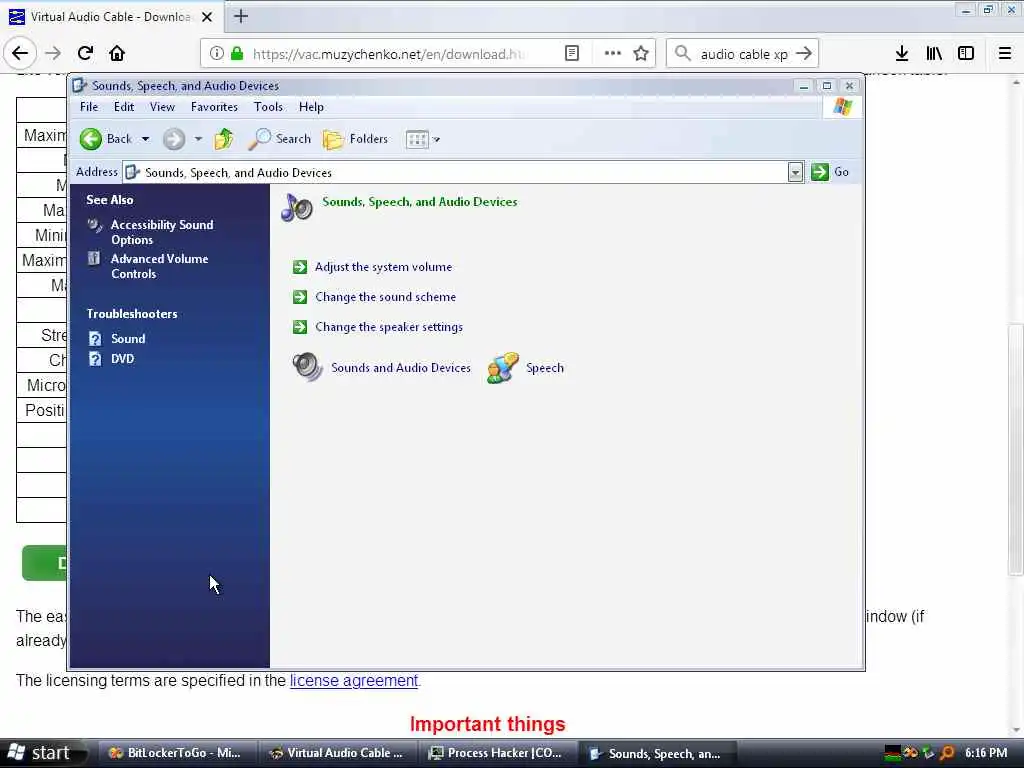Click the green Back arrow icon

click(x=91, y=138)
